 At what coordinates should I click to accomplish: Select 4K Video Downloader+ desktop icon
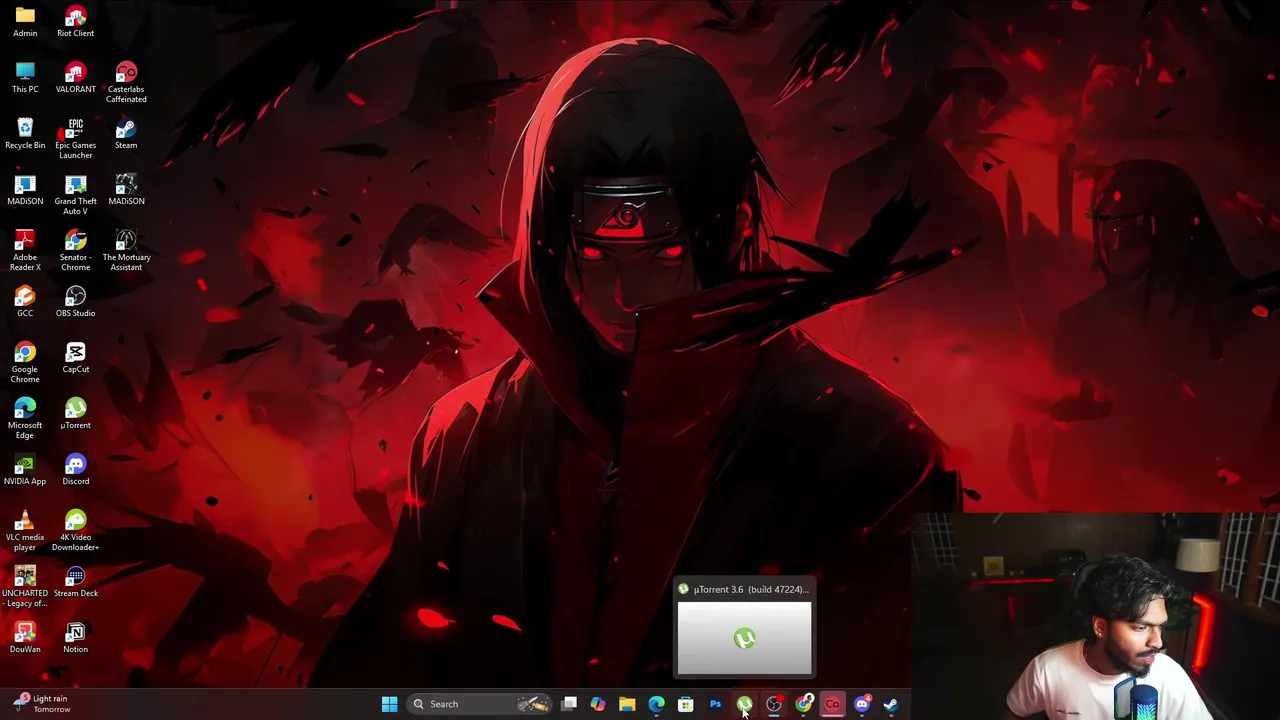pyautogui.click(x=75, y=530)
